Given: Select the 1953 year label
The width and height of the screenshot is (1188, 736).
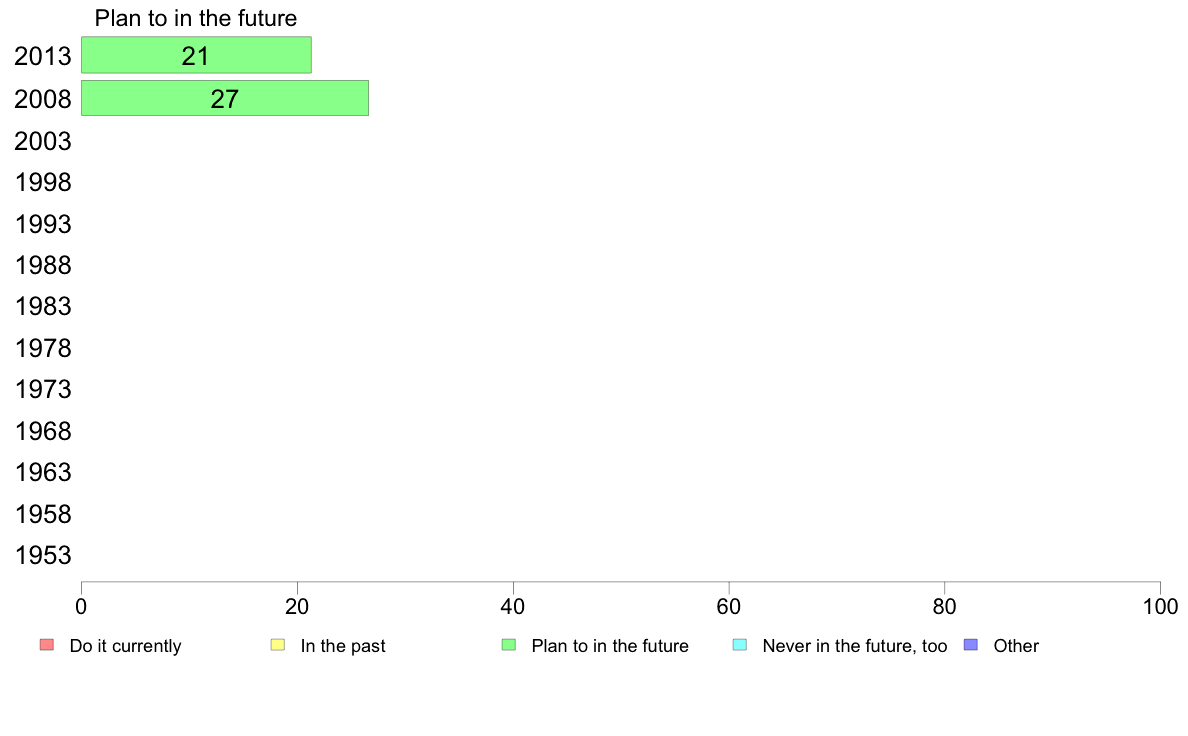Looking at the screenshot, I should (x=42, y=556).
